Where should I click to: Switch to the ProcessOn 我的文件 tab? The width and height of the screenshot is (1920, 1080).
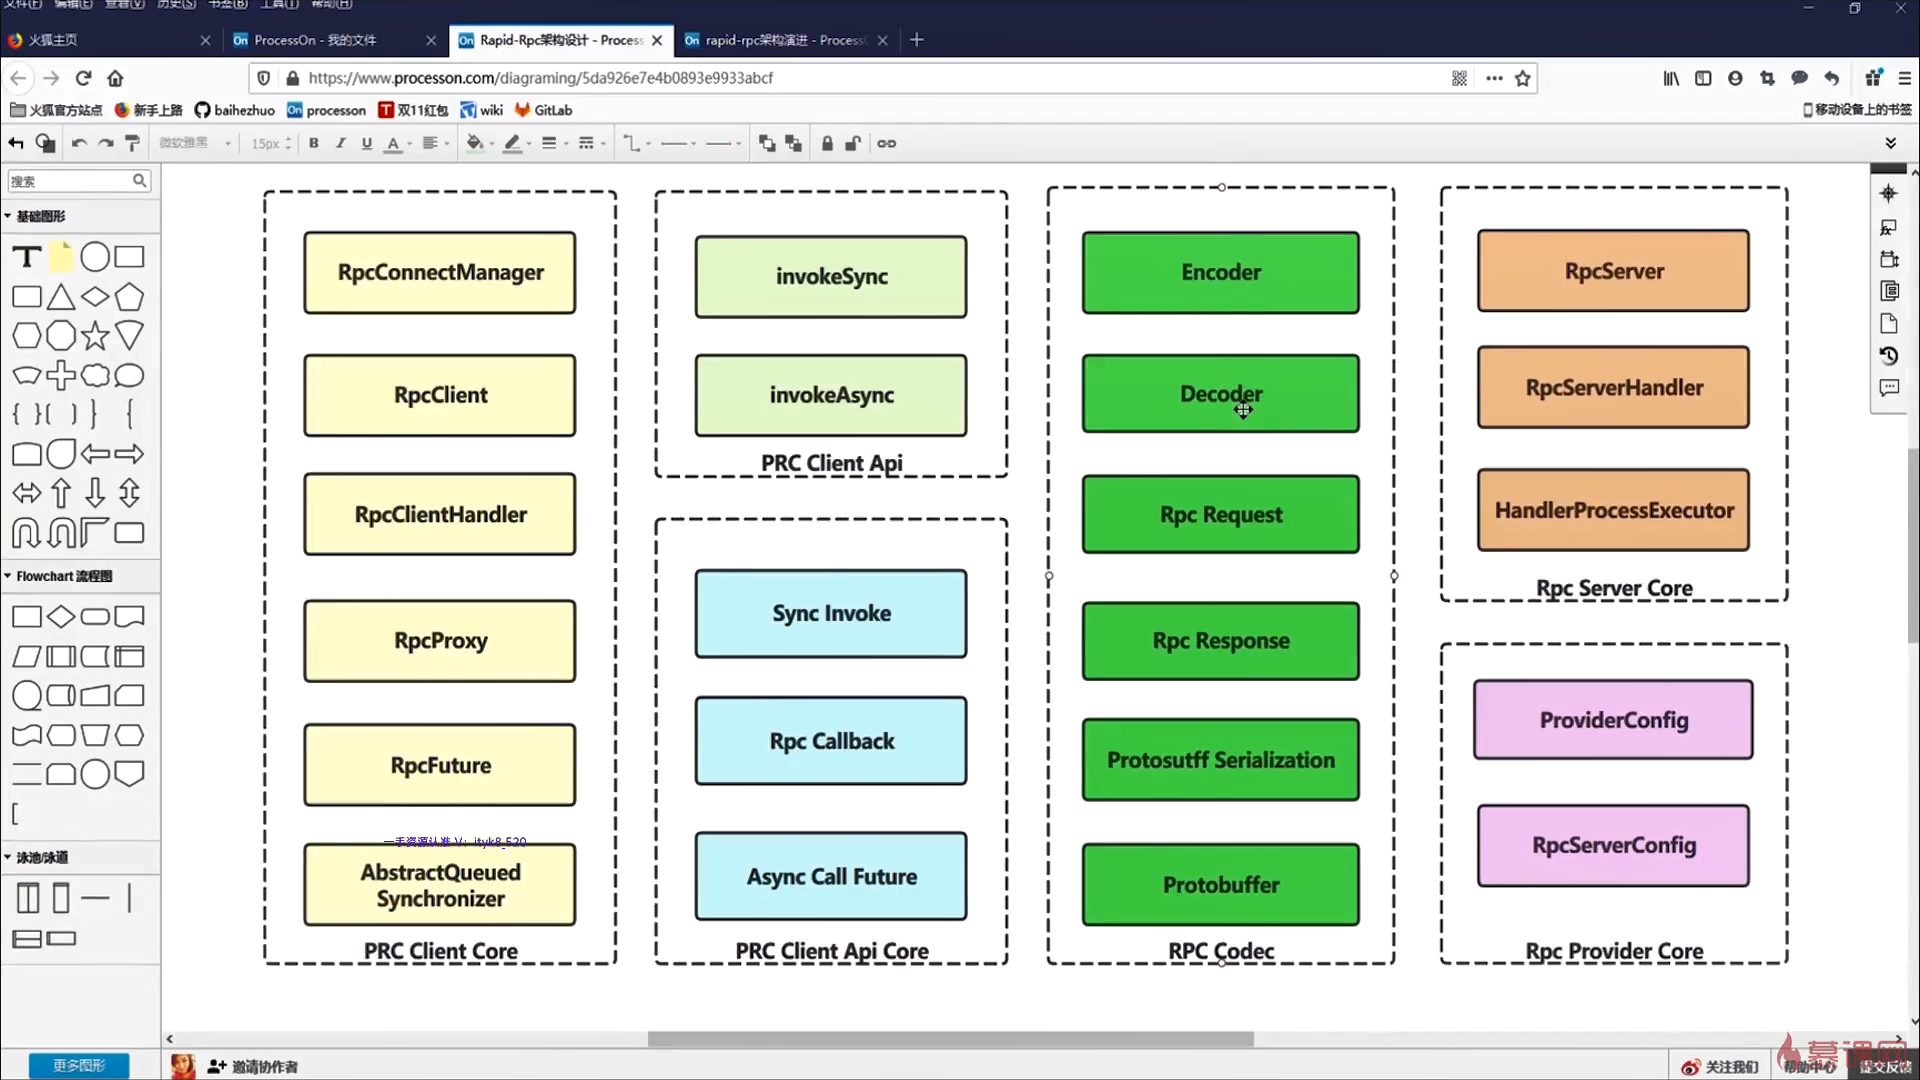point(315,40)
